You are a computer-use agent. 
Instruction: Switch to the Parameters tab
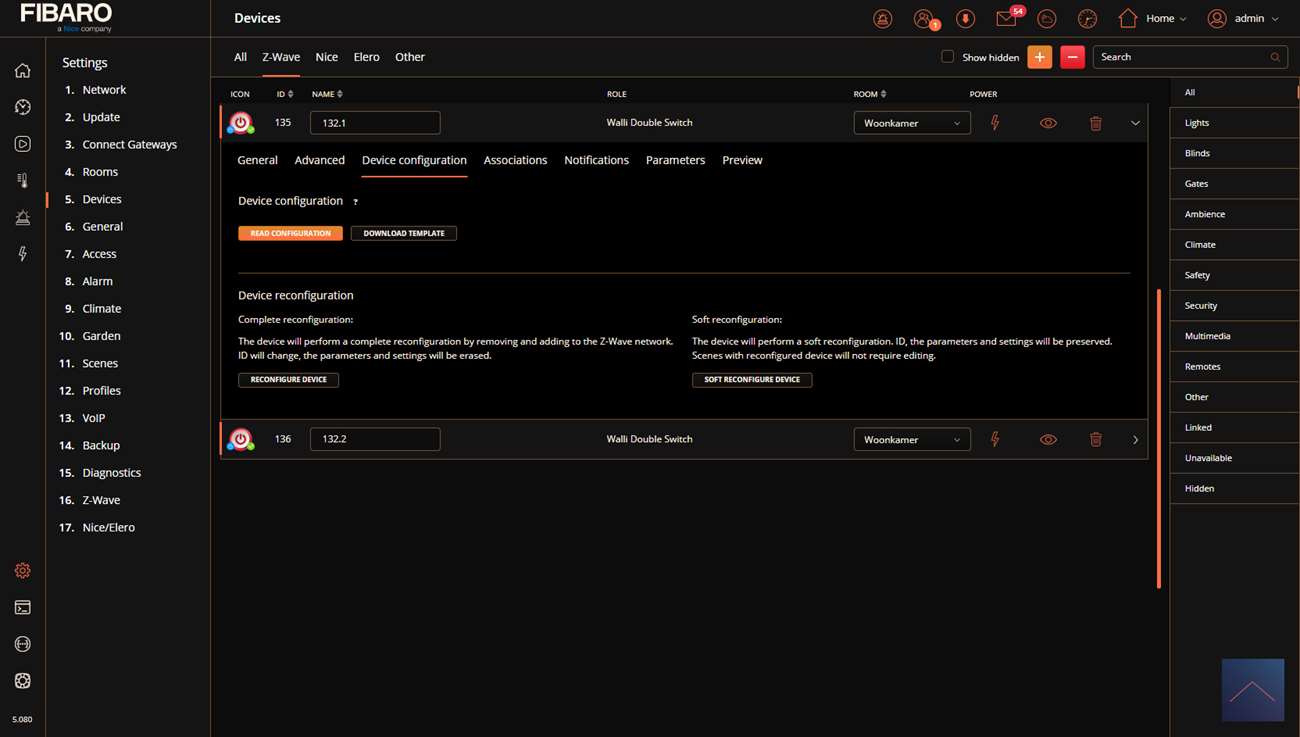(675, 160)
